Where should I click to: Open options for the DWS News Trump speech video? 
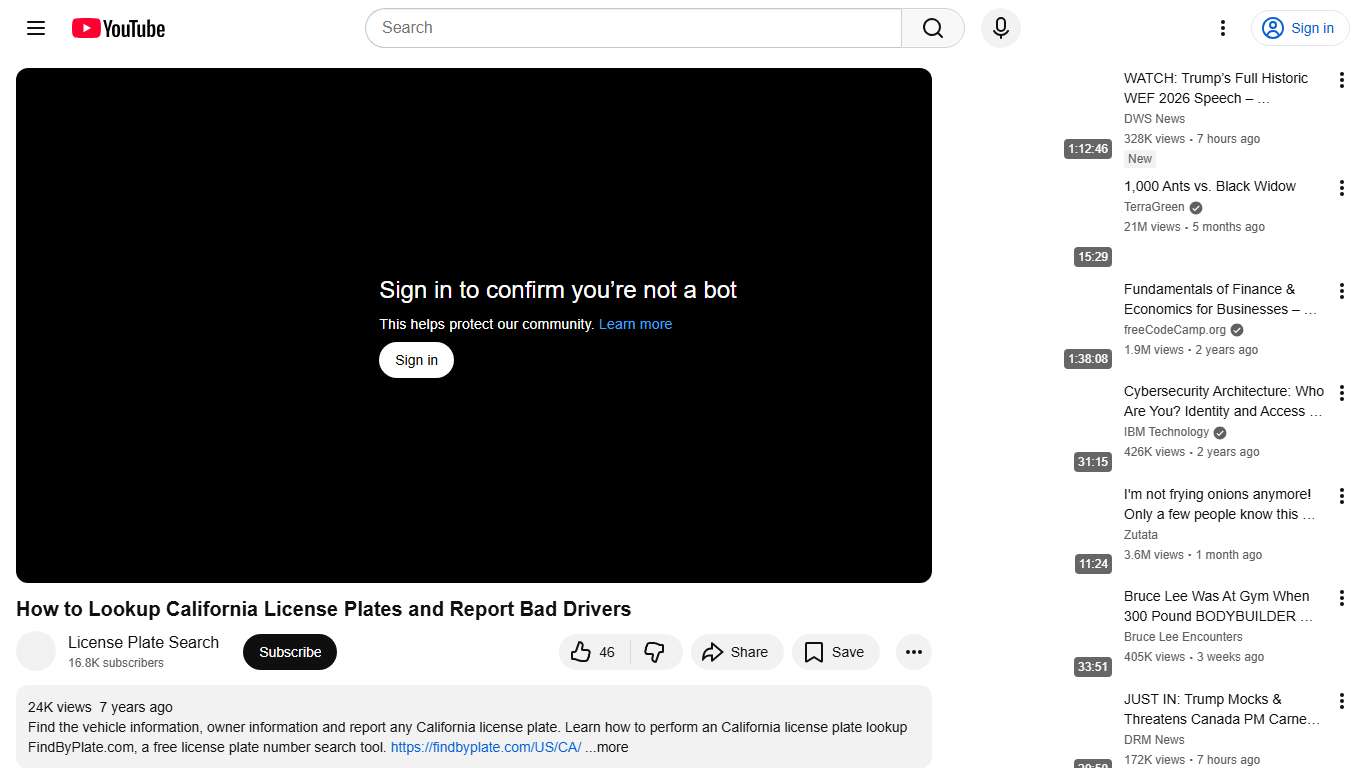1342,79
